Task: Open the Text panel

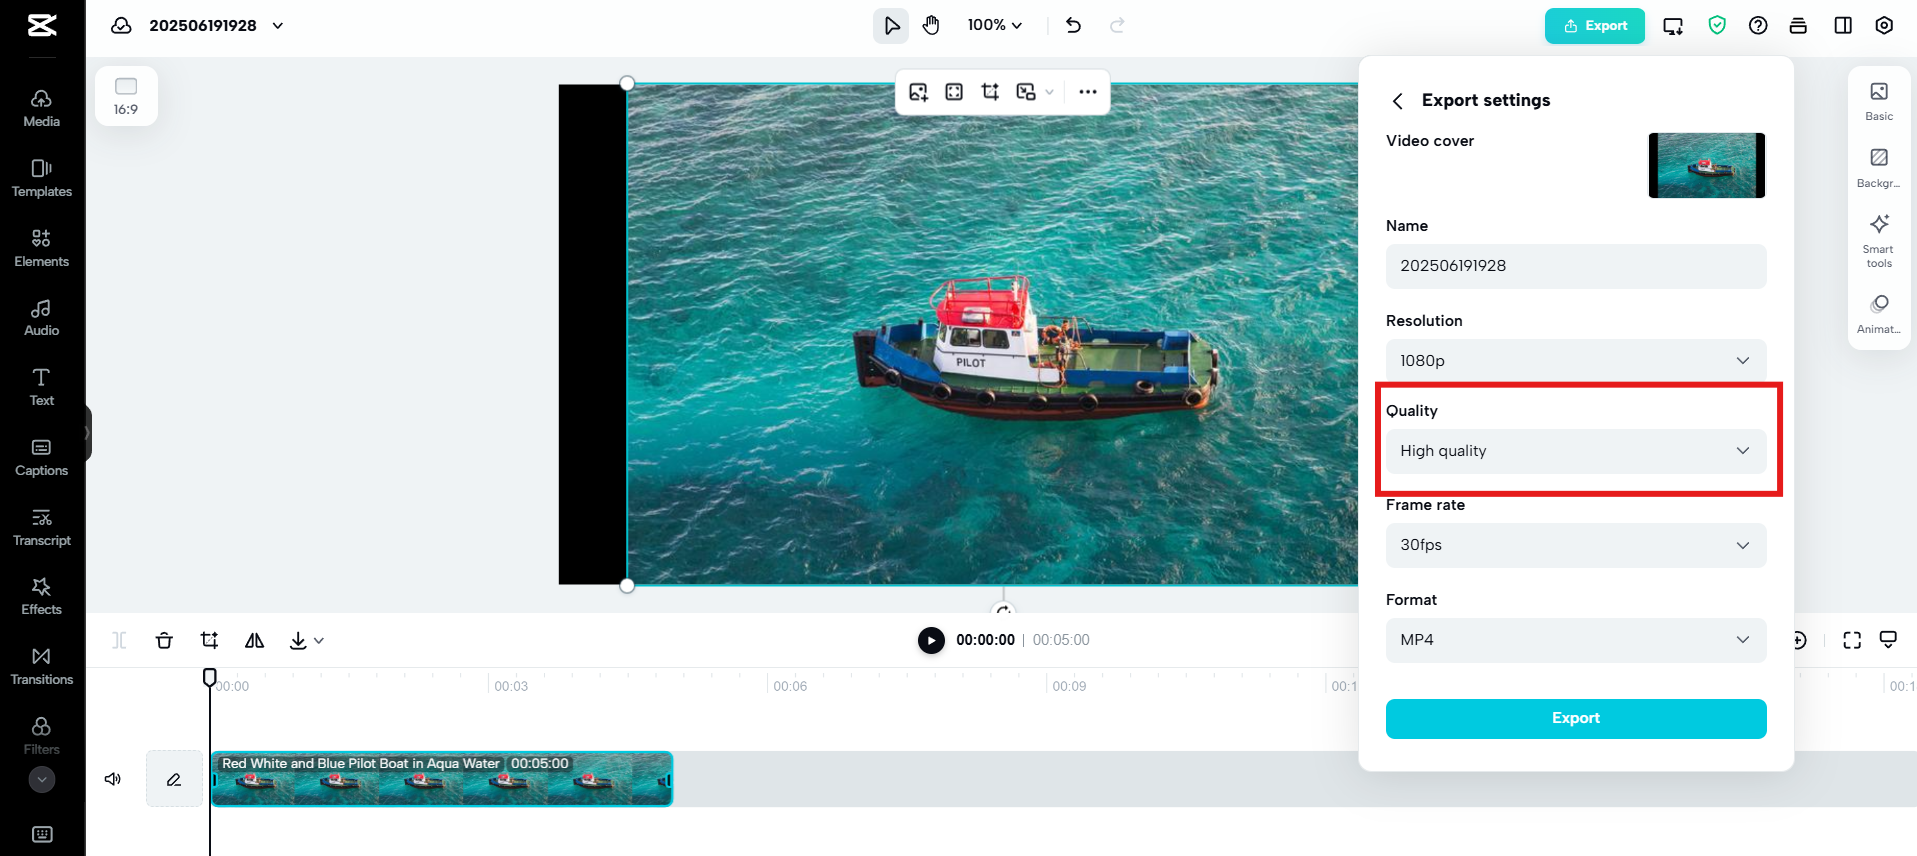Action: (42, 387)
